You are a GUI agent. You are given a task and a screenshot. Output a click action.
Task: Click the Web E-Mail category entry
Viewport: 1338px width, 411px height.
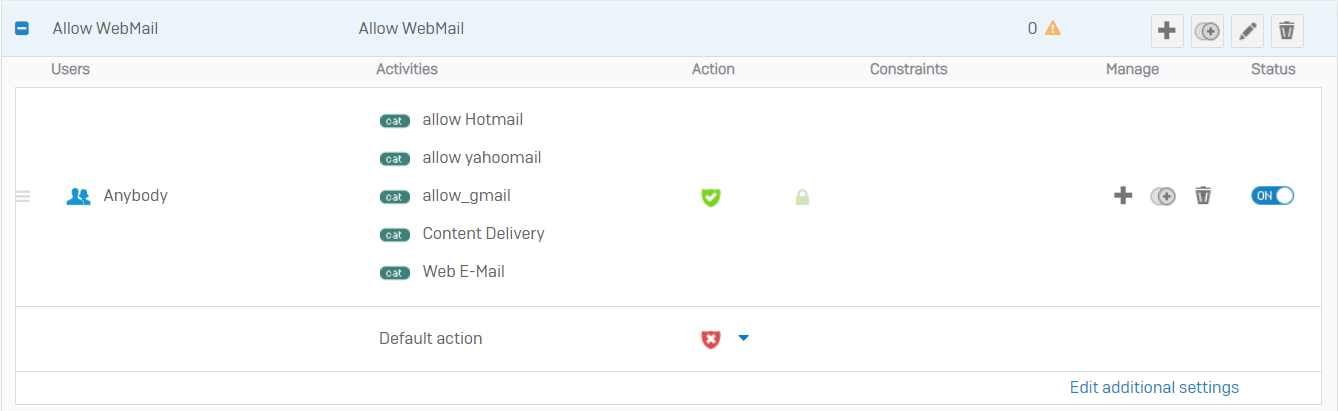coord(463,272)
